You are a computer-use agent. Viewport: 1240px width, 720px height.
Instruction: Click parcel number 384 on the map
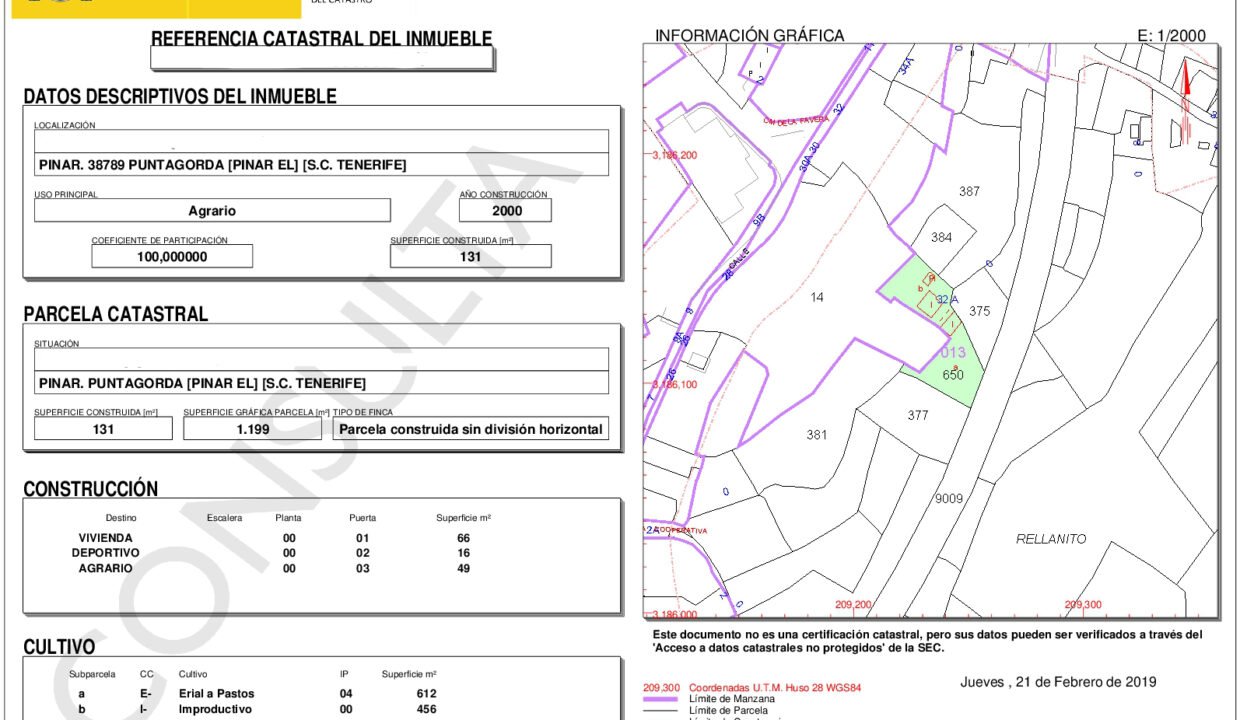pyautogui.click(x=941, y=238)
